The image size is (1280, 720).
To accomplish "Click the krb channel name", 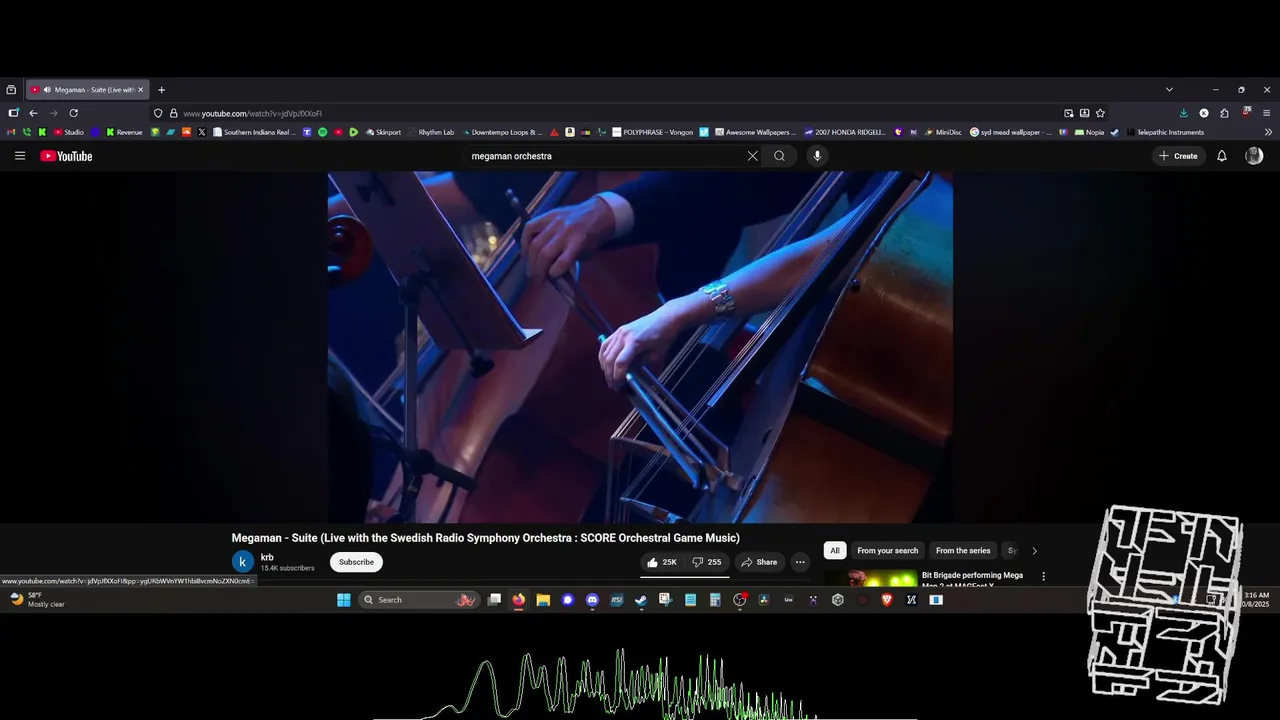I will click(x=267, y=557).
